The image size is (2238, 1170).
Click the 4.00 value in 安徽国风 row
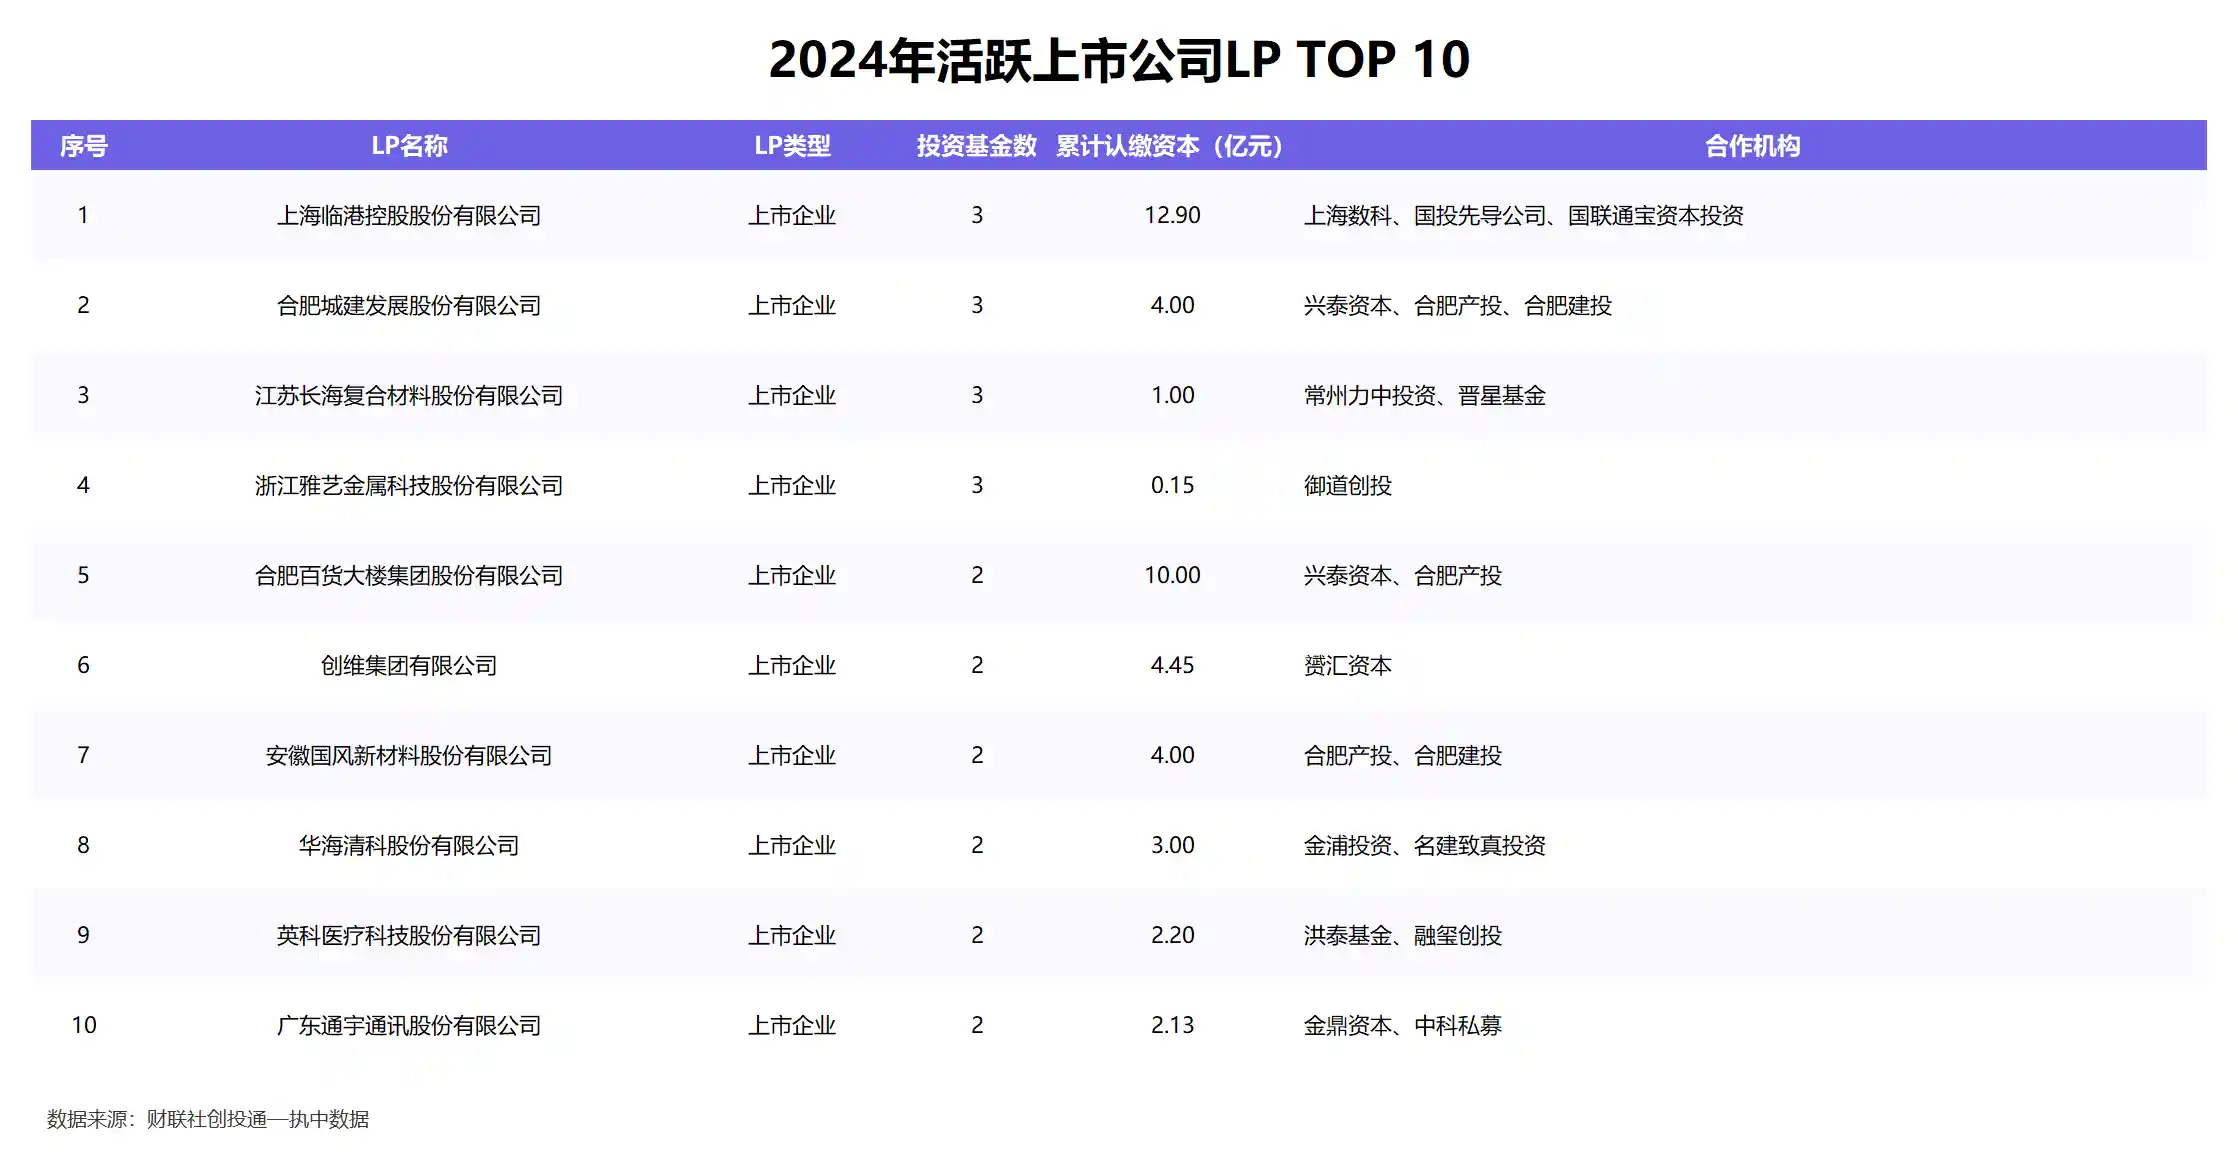(x=1172, y=755)
